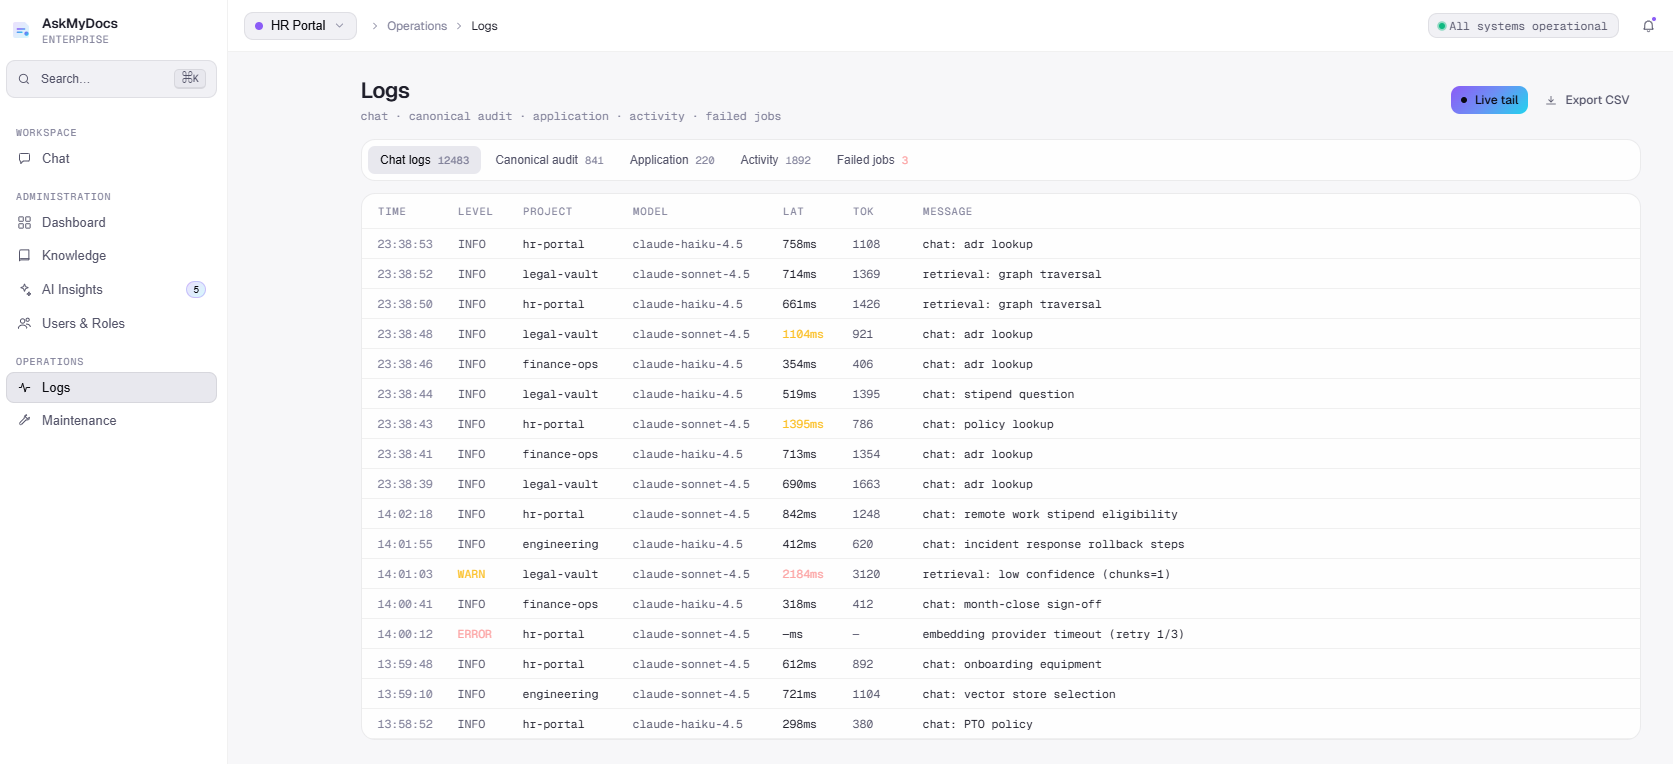The width and height of the screenshot is (1673, 764).
Task: Toggle the Live tail button
Action: click(1489, 100)
